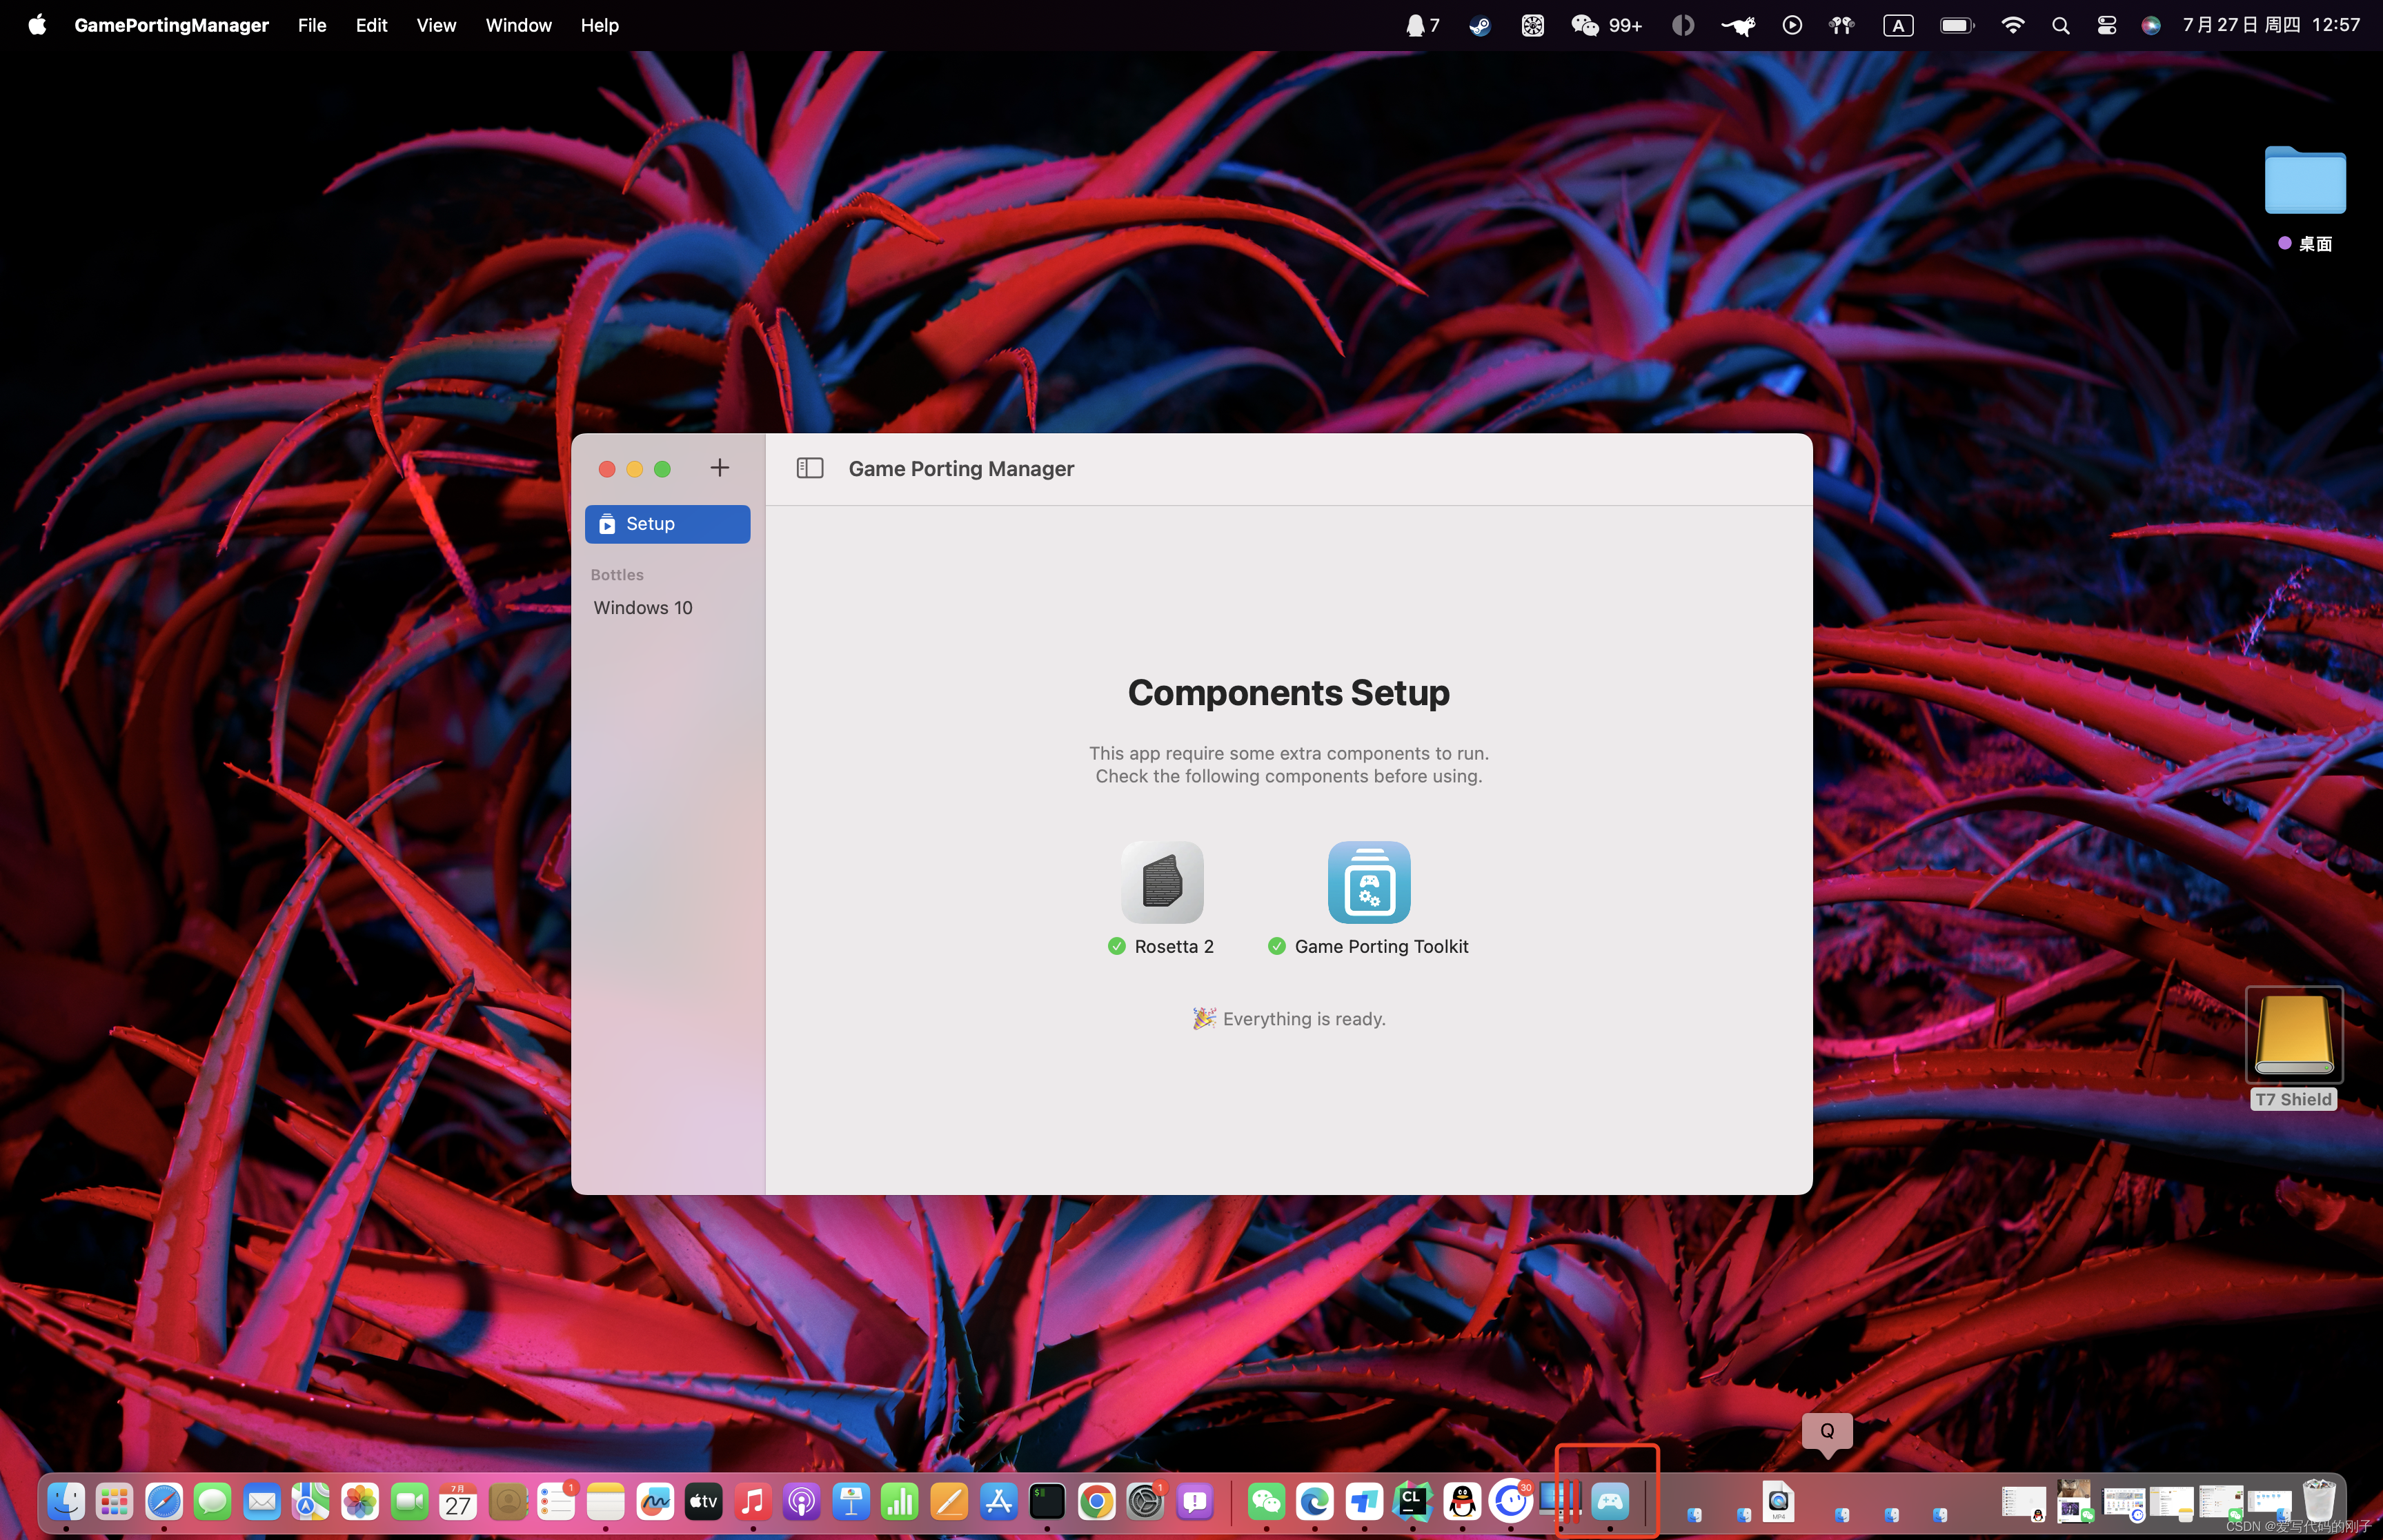Click the QQ penguin menu bar icon
2383x1540 pixels.
pos(1422,25)
